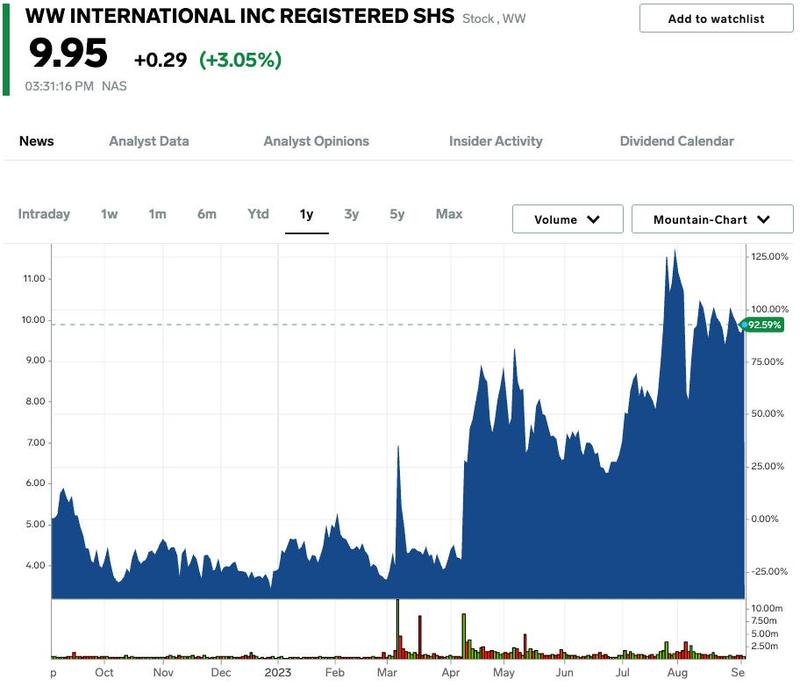
Task: View the Insider Activity tab
Action: [495, 141]
